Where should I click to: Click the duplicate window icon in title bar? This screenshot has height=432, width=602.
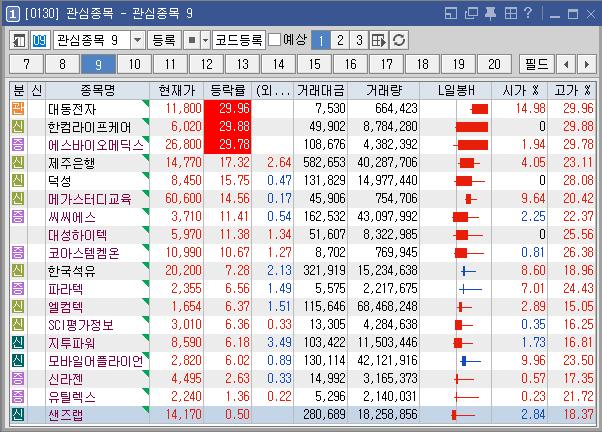point(471,14)
